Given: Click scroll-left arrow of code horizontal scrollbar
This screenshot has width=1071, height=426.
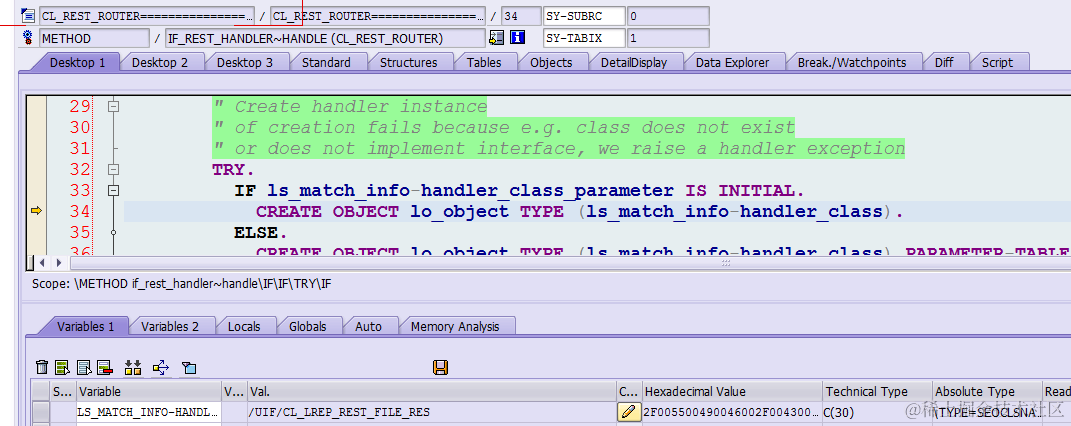Looking at the screenshot, I should click(x=42, y=263).
